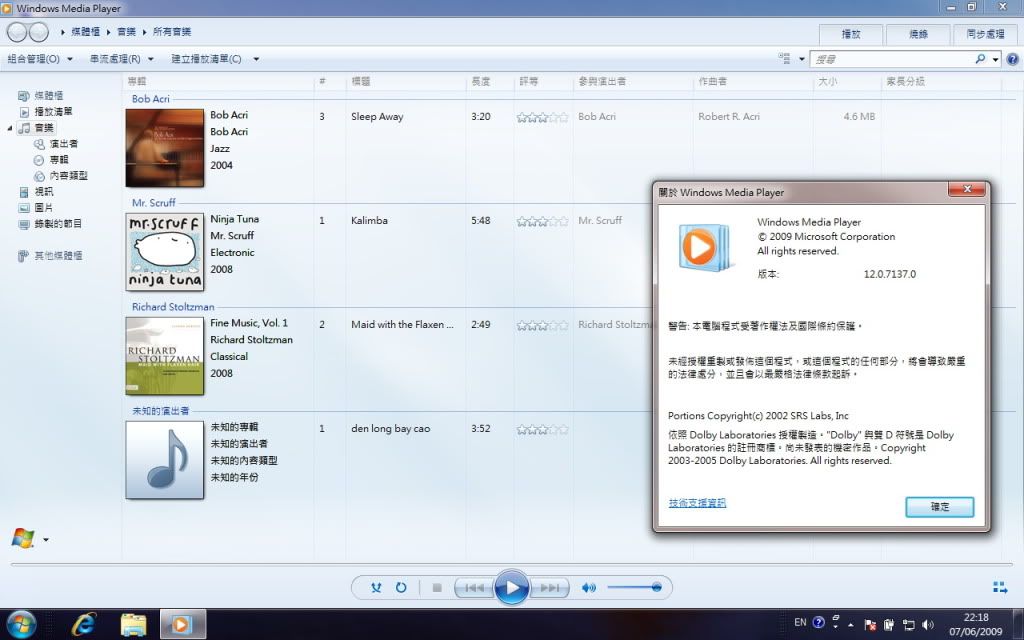Skip to the previous track
This screenshot has width=1024, height=640.
(x=473, y=588)
